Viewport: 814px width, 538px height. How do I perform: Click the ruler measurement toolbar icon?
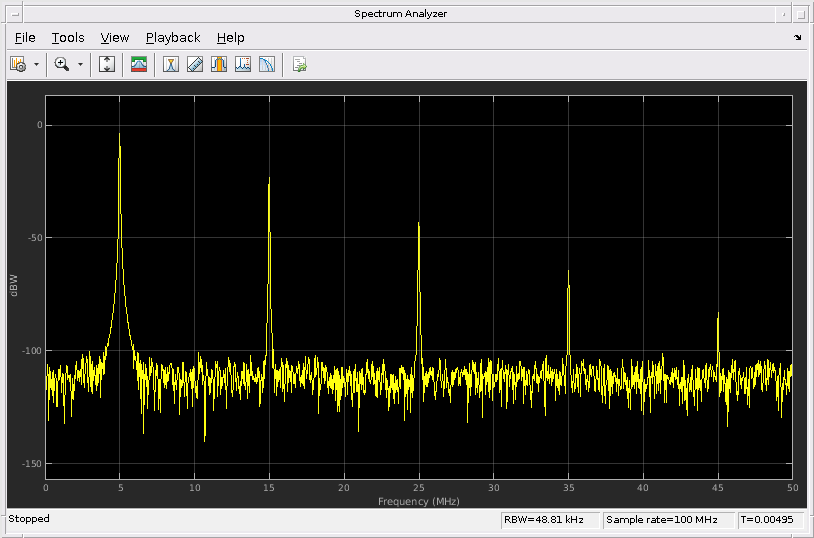pos(195,64)
